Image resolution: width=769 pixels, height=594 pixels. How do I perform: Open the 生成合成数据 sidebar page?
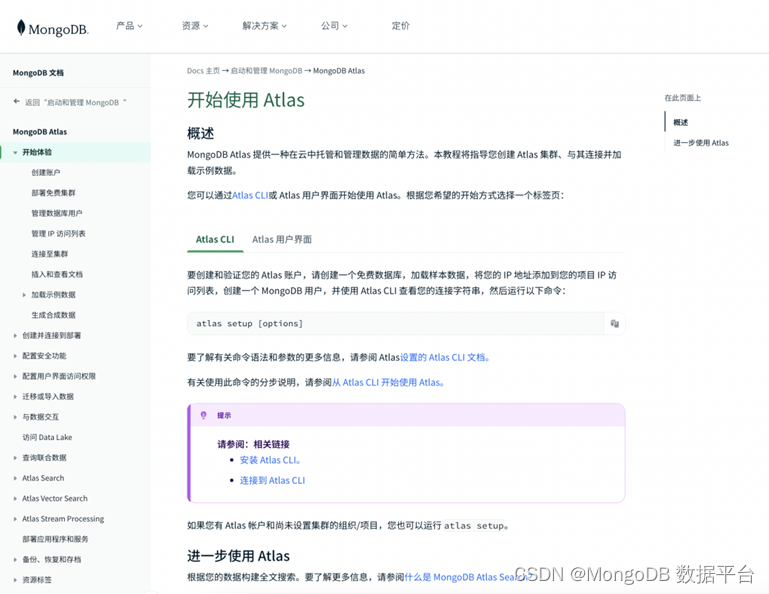[x=53, y=315]
